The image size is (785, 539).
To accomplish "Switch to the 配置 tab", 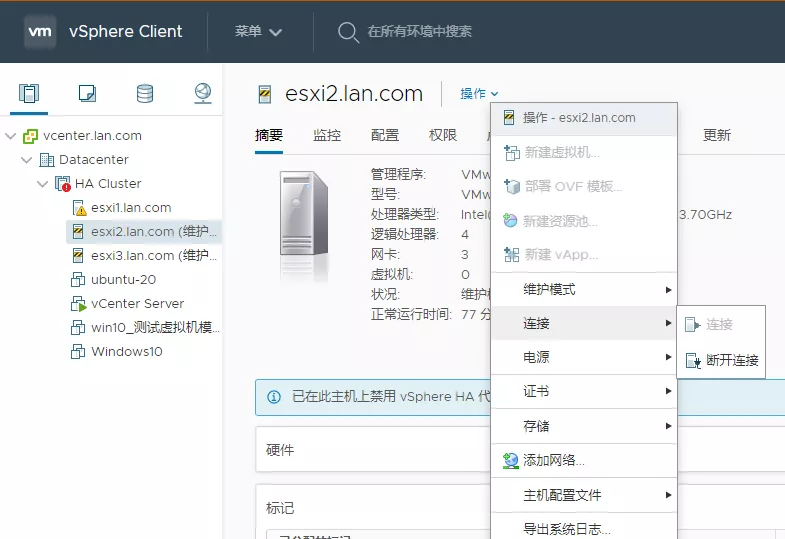I will click(x=385, y=136).
